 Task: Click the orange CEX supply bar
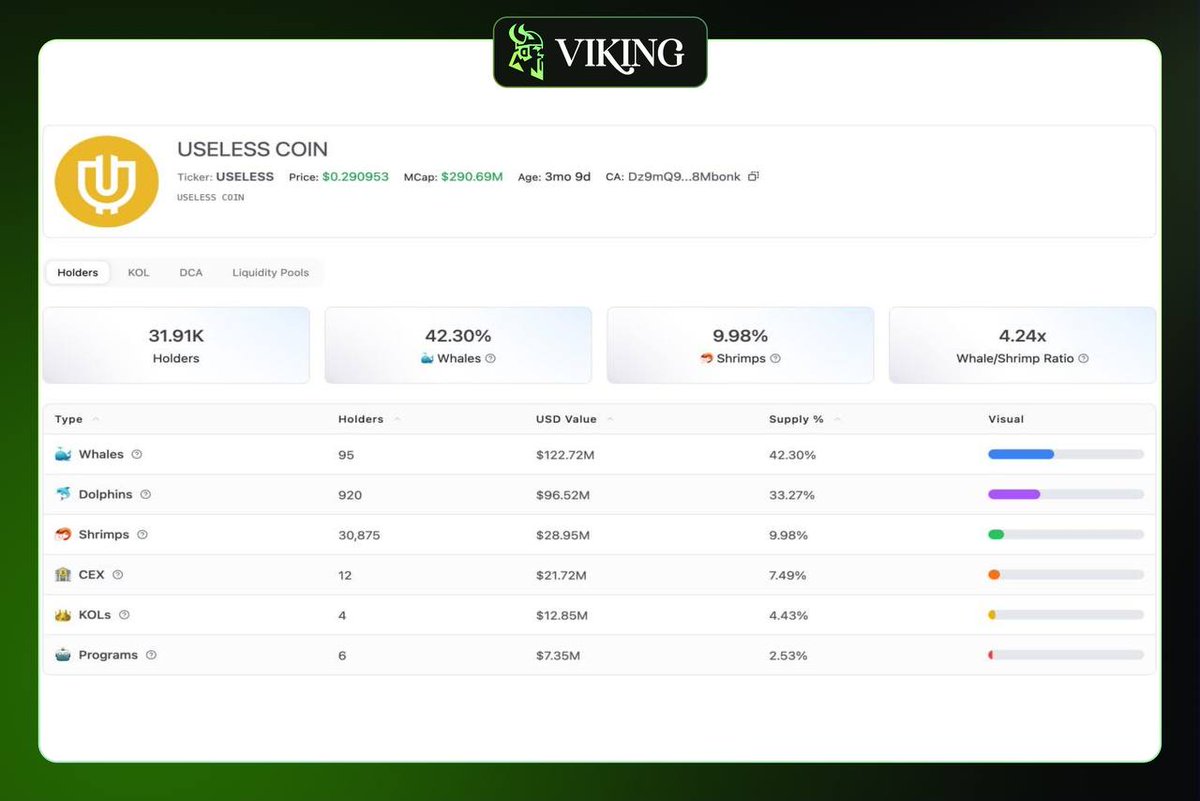[994, 574]
